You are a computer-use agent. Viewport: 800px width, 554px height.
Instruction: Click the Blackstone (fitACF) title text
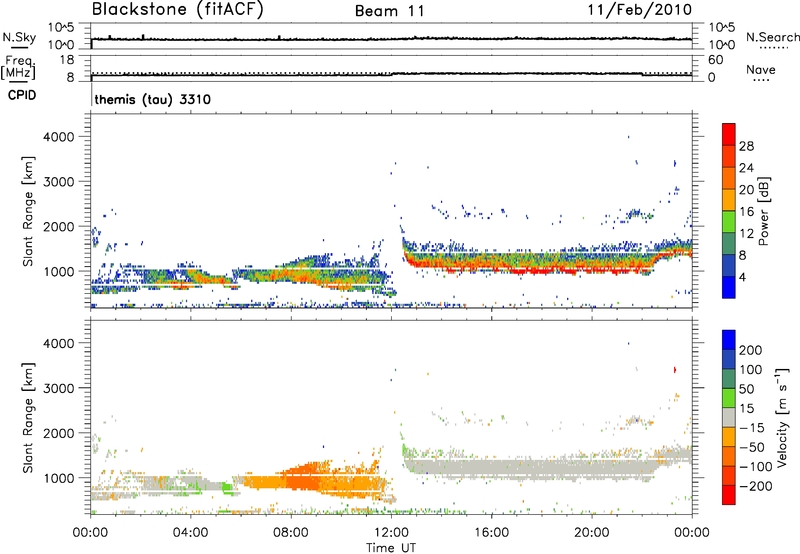pos(178,9)
